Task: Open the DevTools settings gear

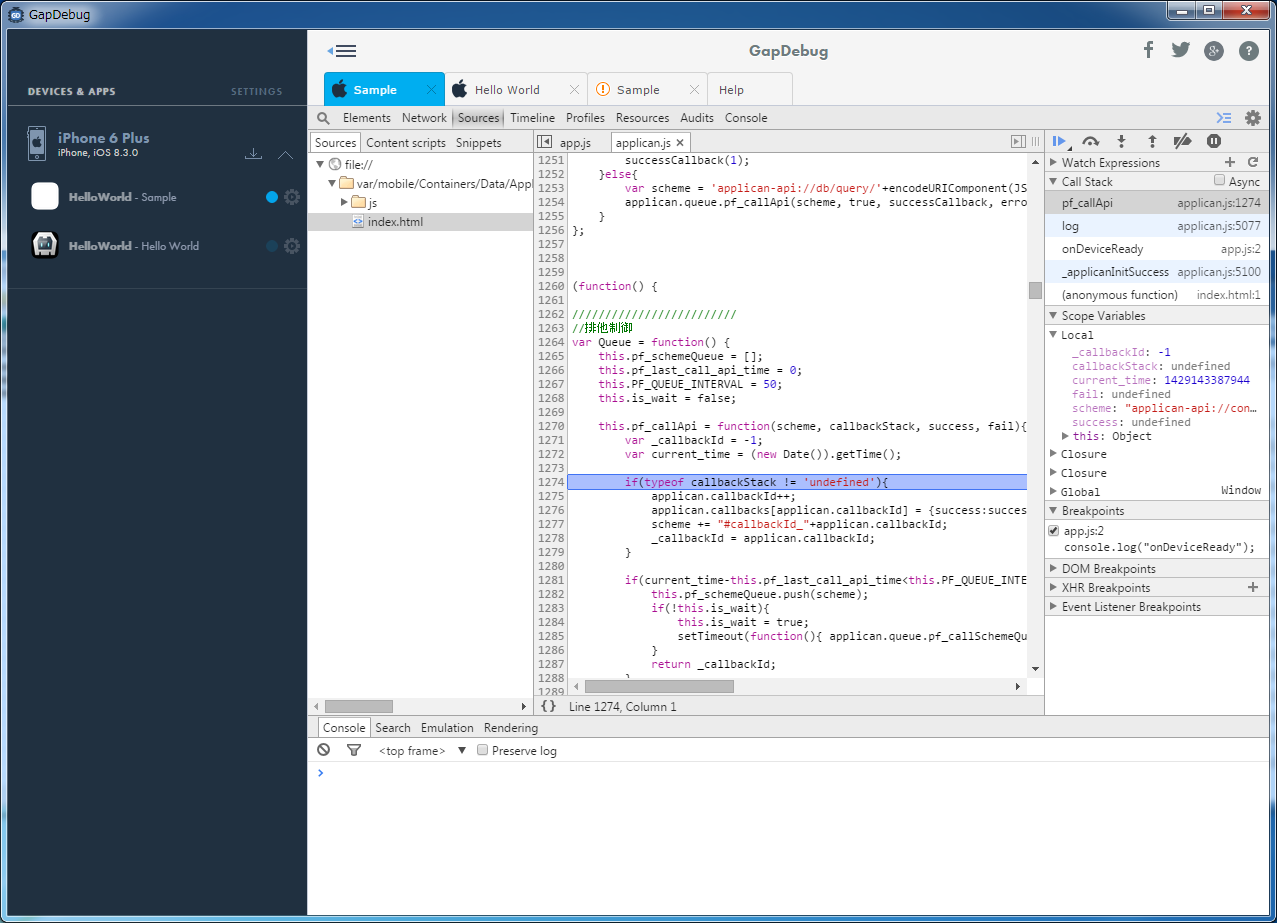Action: pos(1252,118)
